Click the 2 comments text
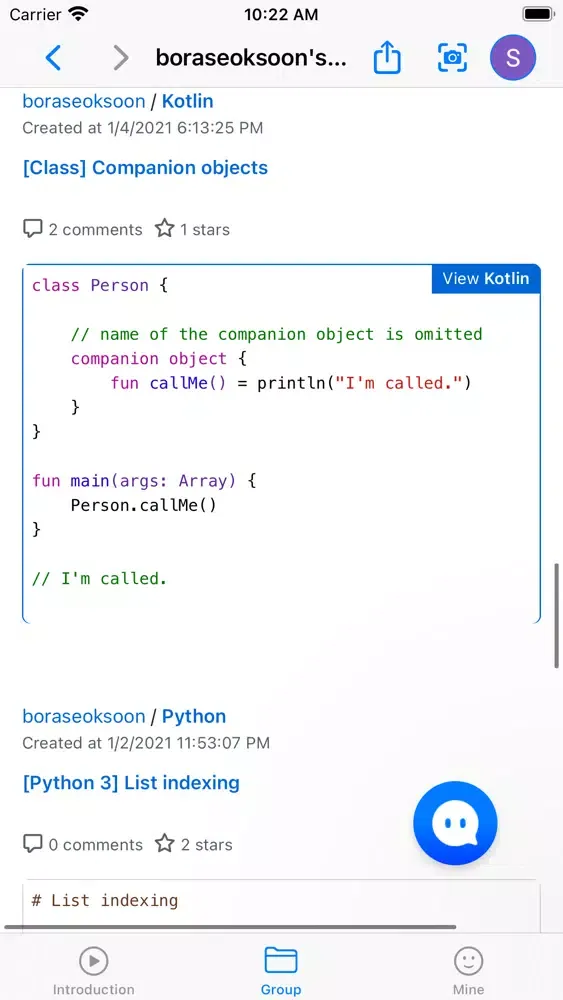 tap(96, 230)
